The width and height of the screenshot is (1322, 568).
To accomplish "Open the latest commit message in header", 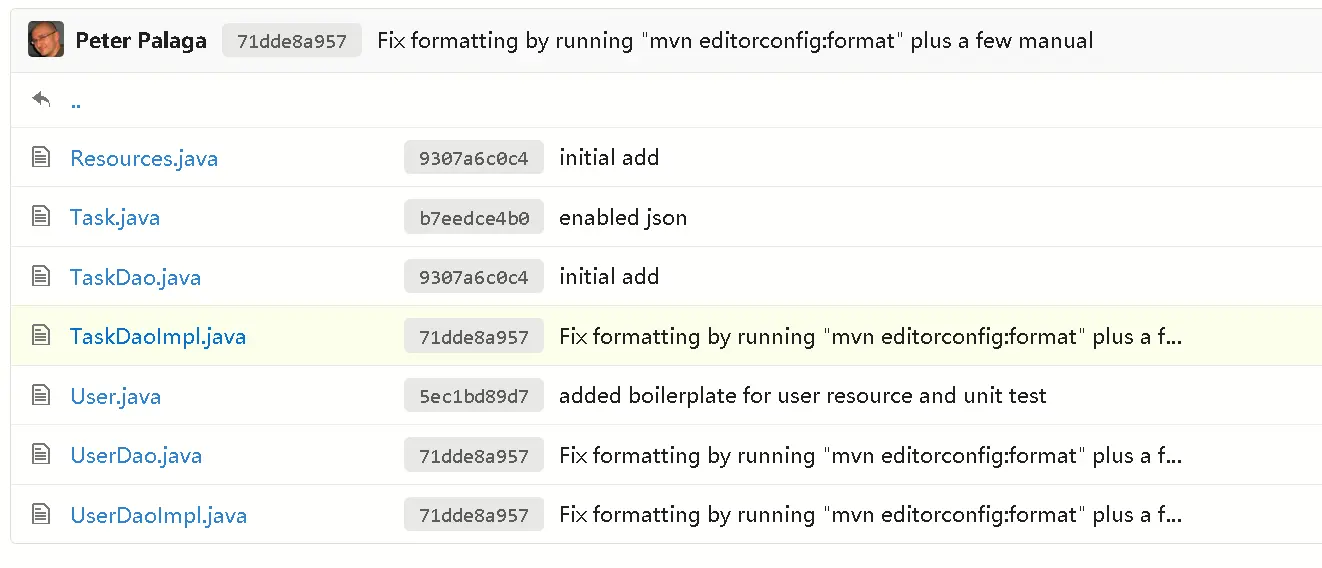I will [x=735, y=41].
